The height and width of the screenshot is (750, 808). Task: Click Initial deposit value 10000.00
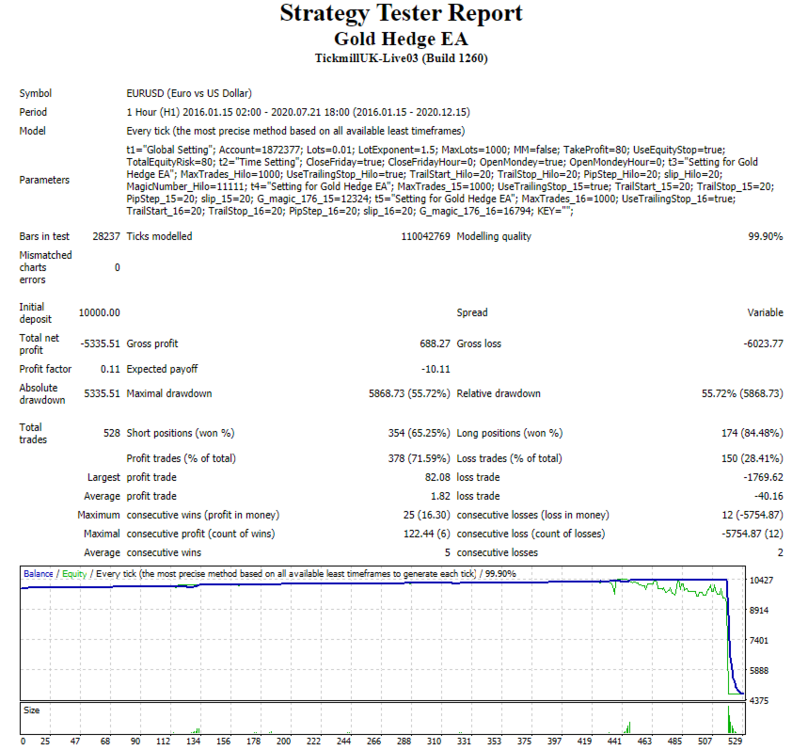[99, 312]
